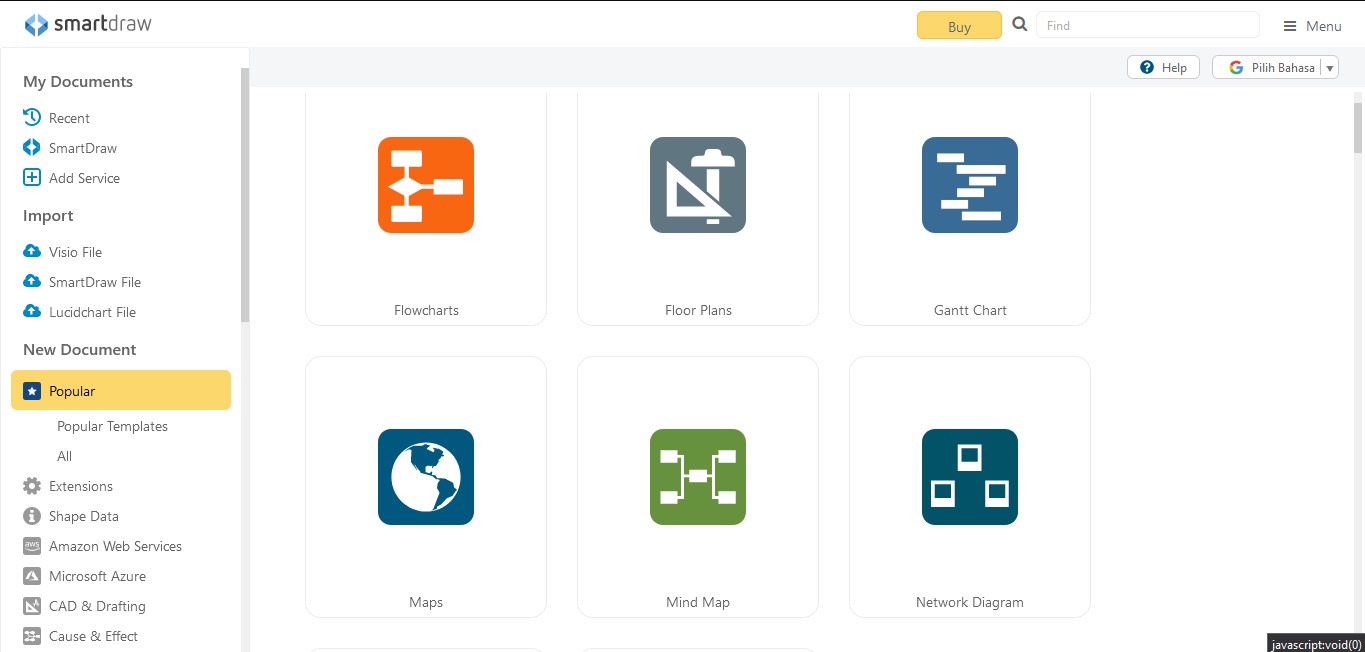
Task: Click the SmartDraw service icon in sidebar
Action: (32, 147)
